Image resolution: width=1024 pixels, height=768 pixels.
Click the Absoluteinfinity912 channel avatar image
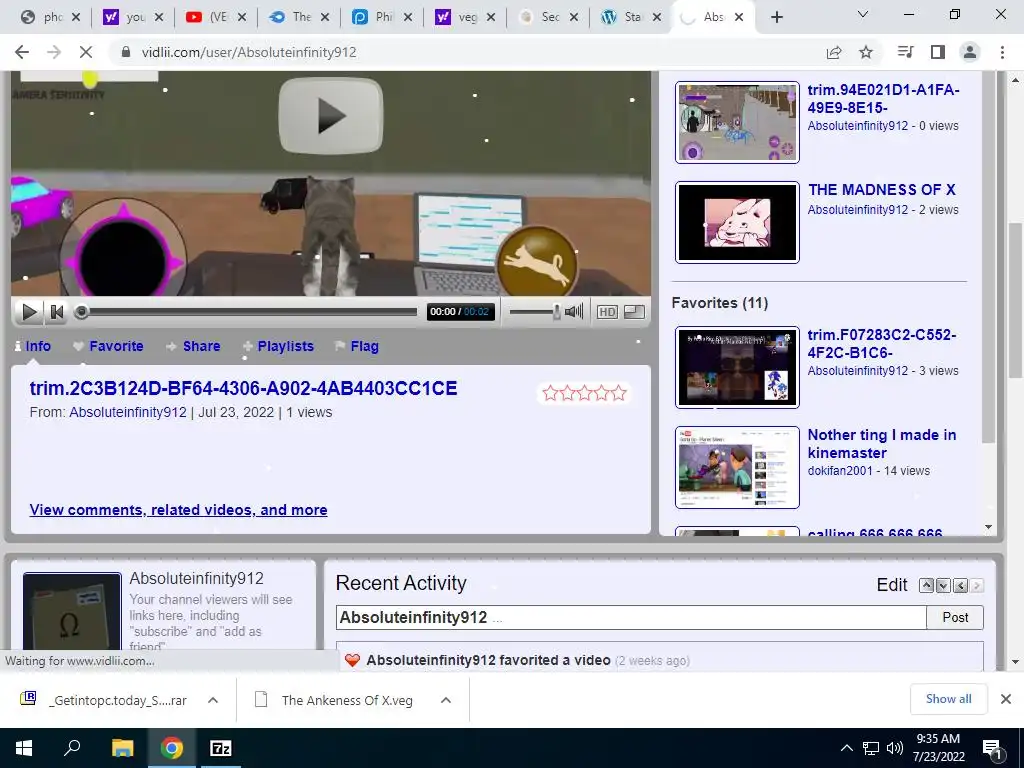[x=72, y=611]
